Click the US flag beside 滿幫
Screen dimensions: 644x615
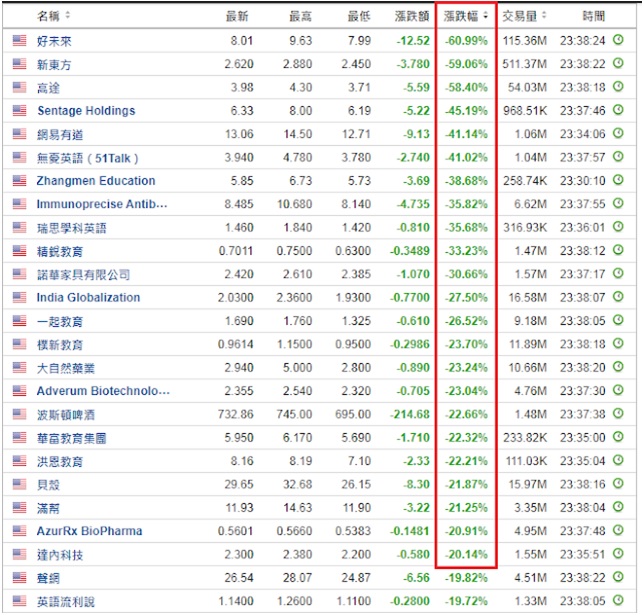tap(19, 508)
